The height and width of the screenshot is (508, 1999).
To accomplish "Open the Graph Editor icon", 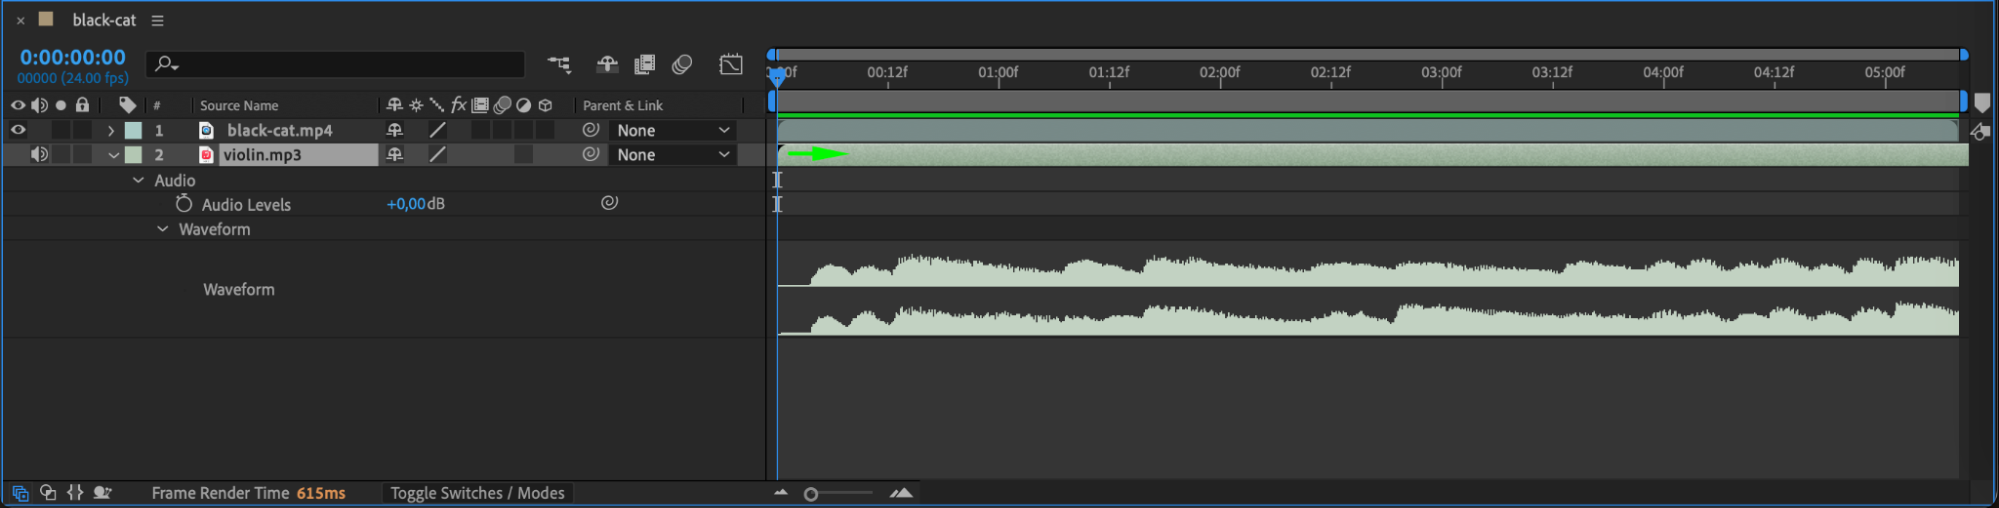I will [x=731, y=65].
